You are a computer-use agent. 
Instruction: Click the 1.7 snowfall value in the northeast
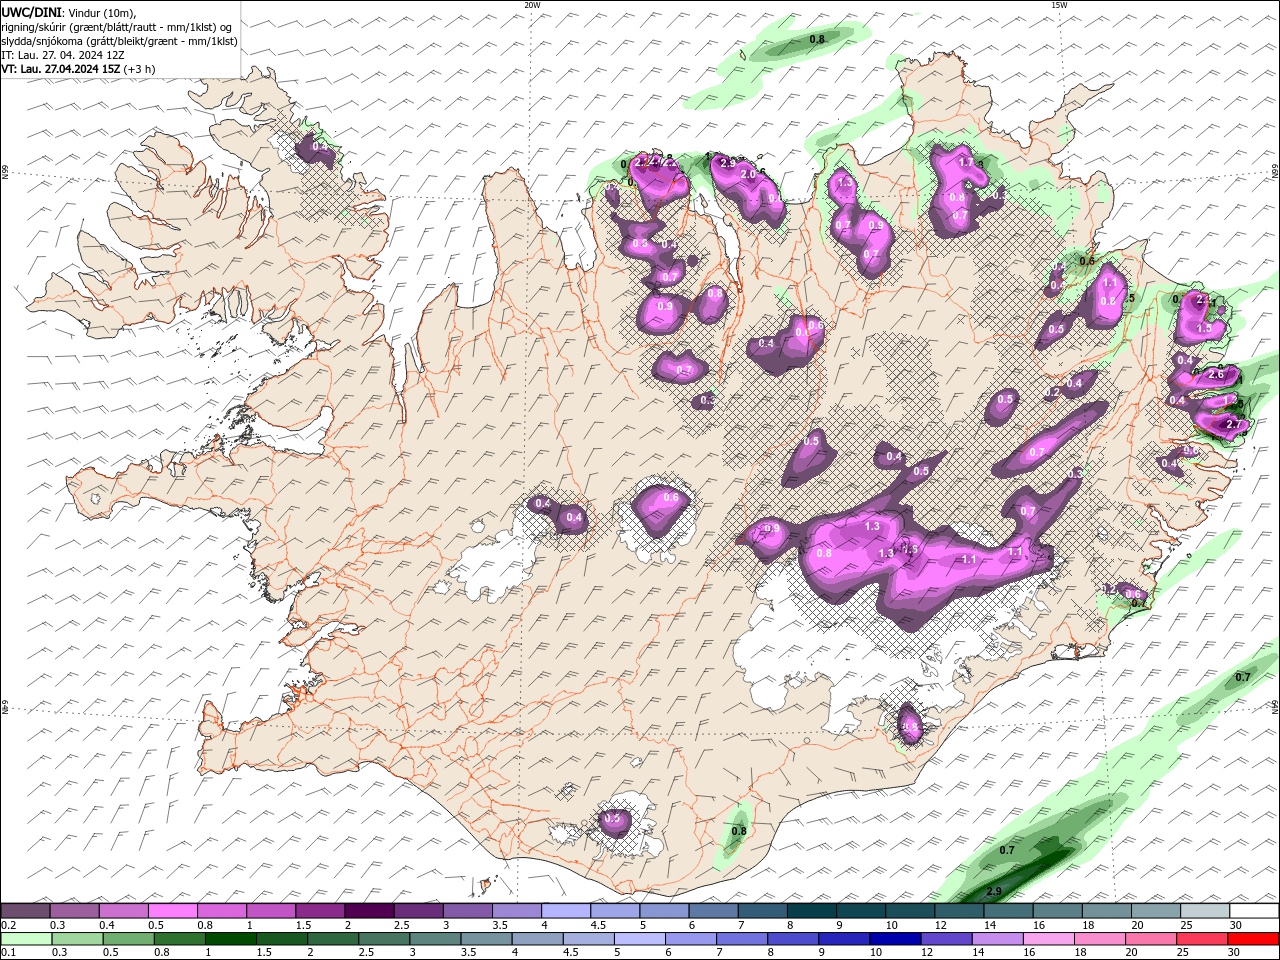click(x=966, y=162)
